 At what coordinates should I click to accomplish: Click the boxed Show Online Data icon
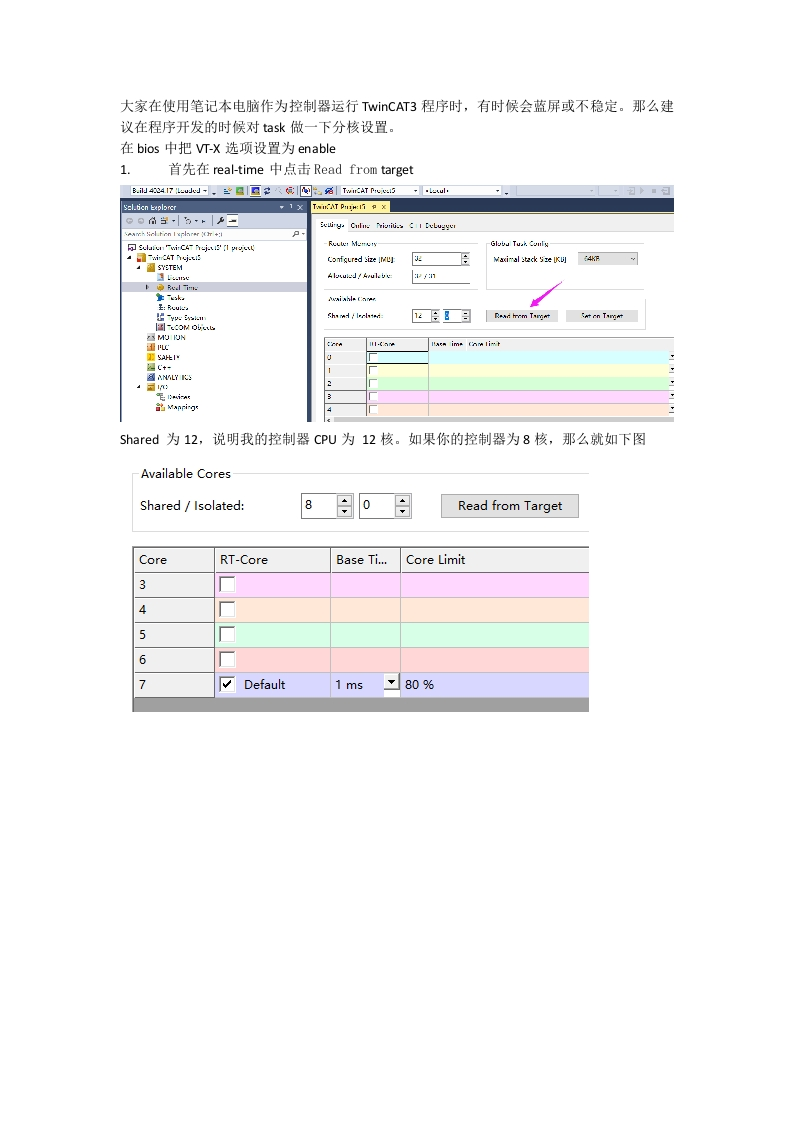click(306, 191)
